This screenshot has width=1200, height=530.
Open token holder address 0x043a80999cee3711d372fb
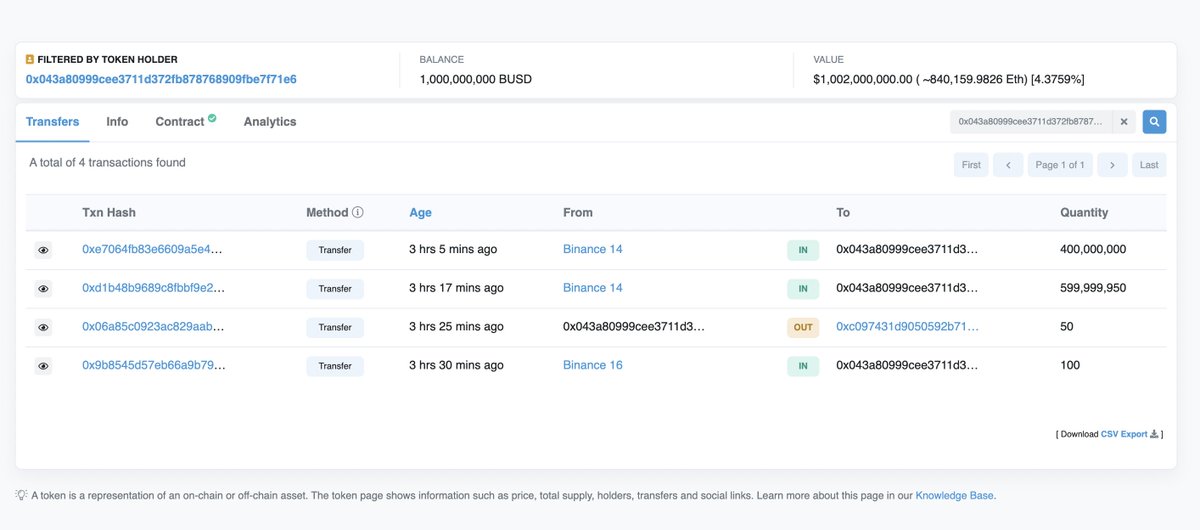pos(161,79)
